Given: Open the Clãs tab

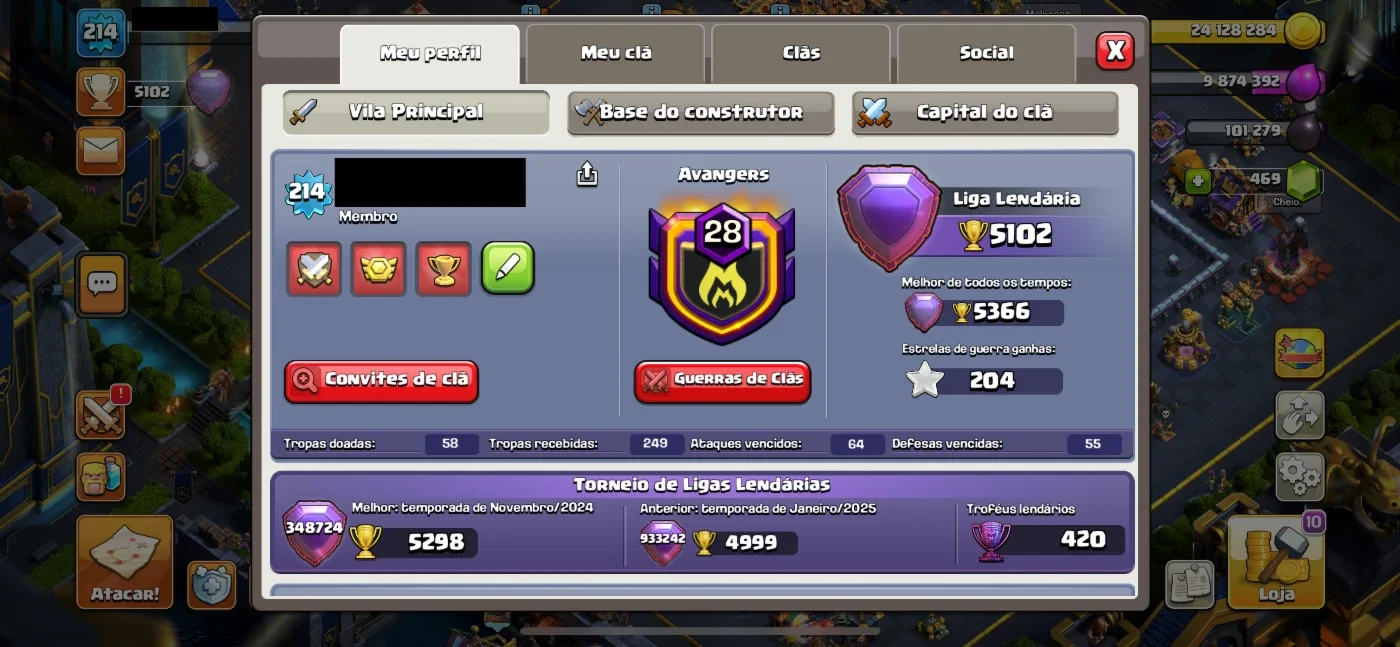Looking at the screenshot, I should click(801, 53).
